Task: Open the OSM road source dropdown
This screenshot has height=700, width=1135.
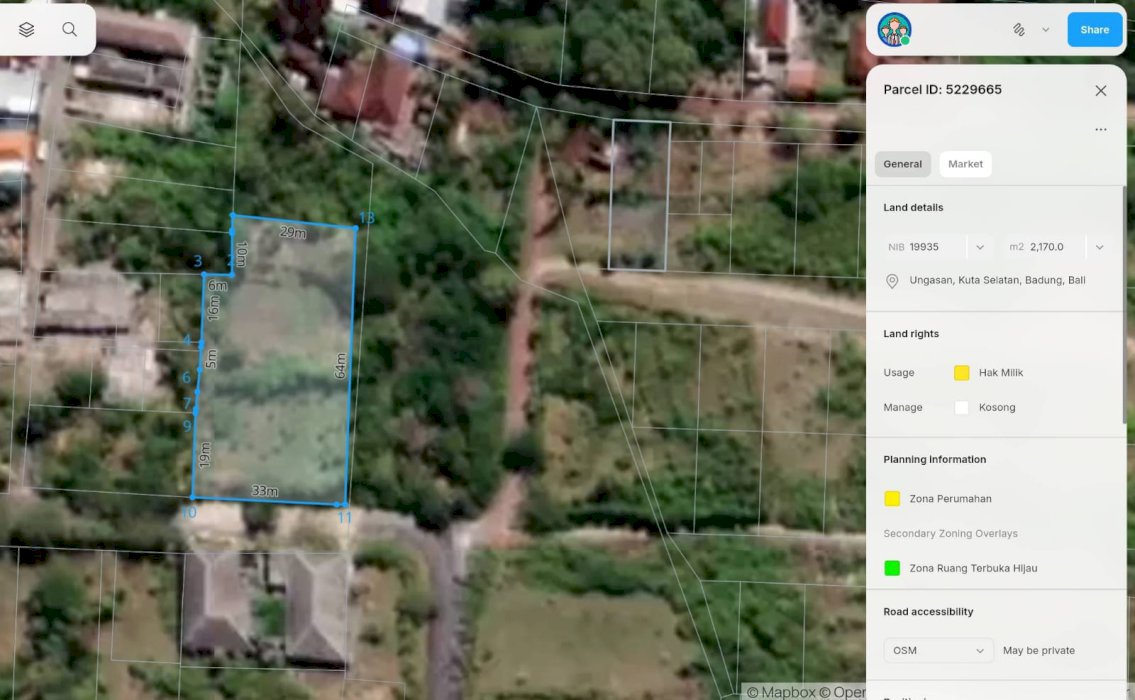Action: 938,651
